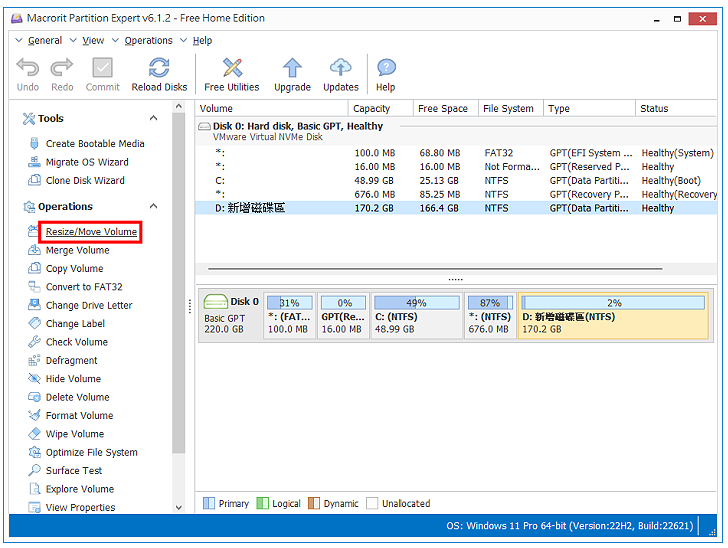This screenshot has width=728, height=548.
Task: Sort by the File System column header
Action: [x=511, y=108]
